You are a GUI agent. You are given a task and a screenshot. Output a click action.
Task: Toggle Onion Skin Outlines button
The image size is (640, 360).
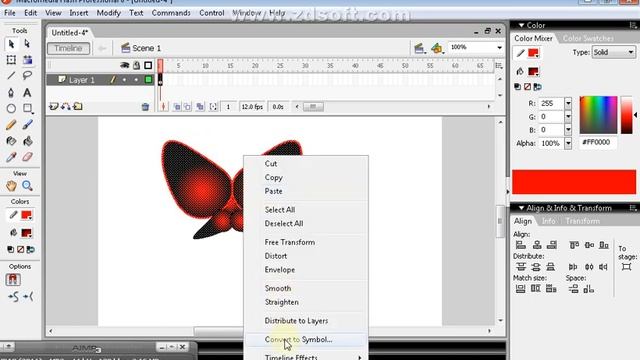[x=187, y=107]
